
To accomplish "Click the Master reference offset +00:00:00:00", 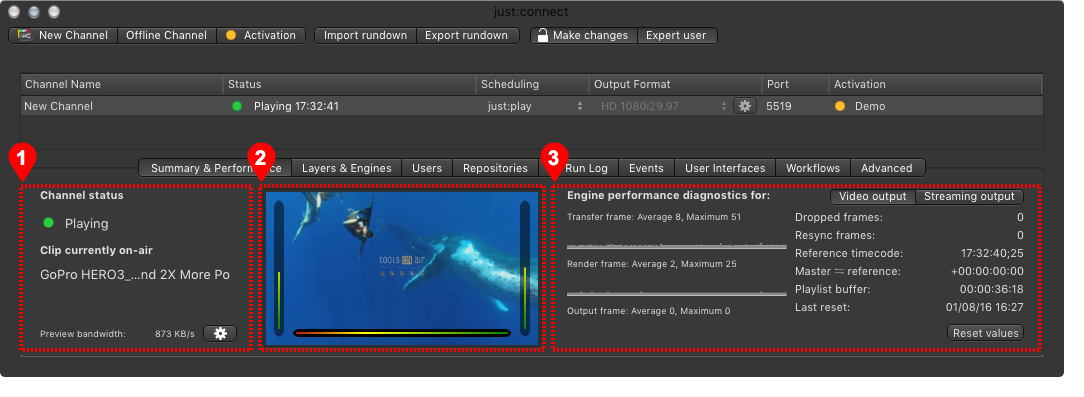I will 987,271.
